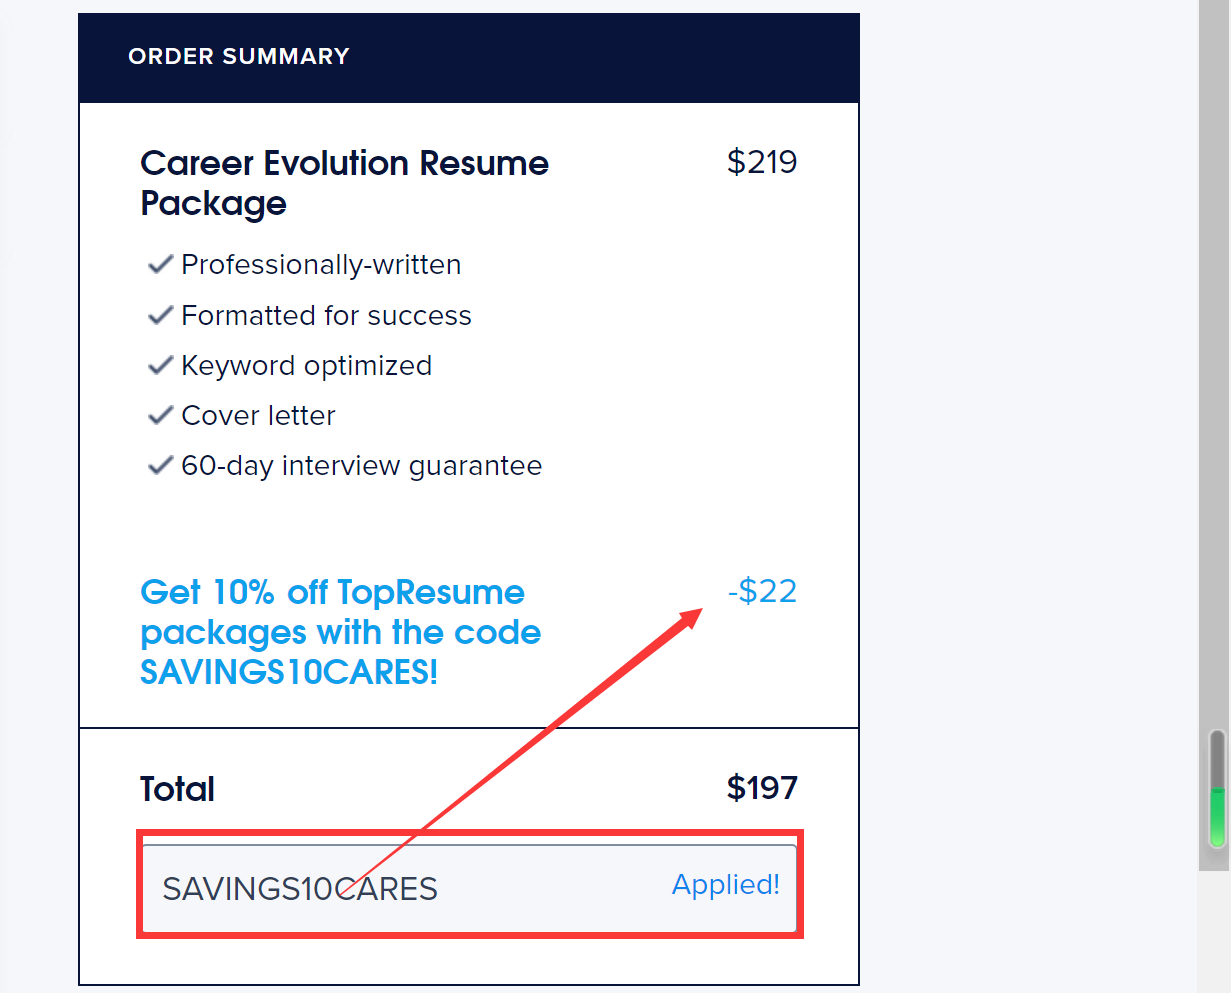
Task: Select the $197 total amount
Action: click(762, 788)
